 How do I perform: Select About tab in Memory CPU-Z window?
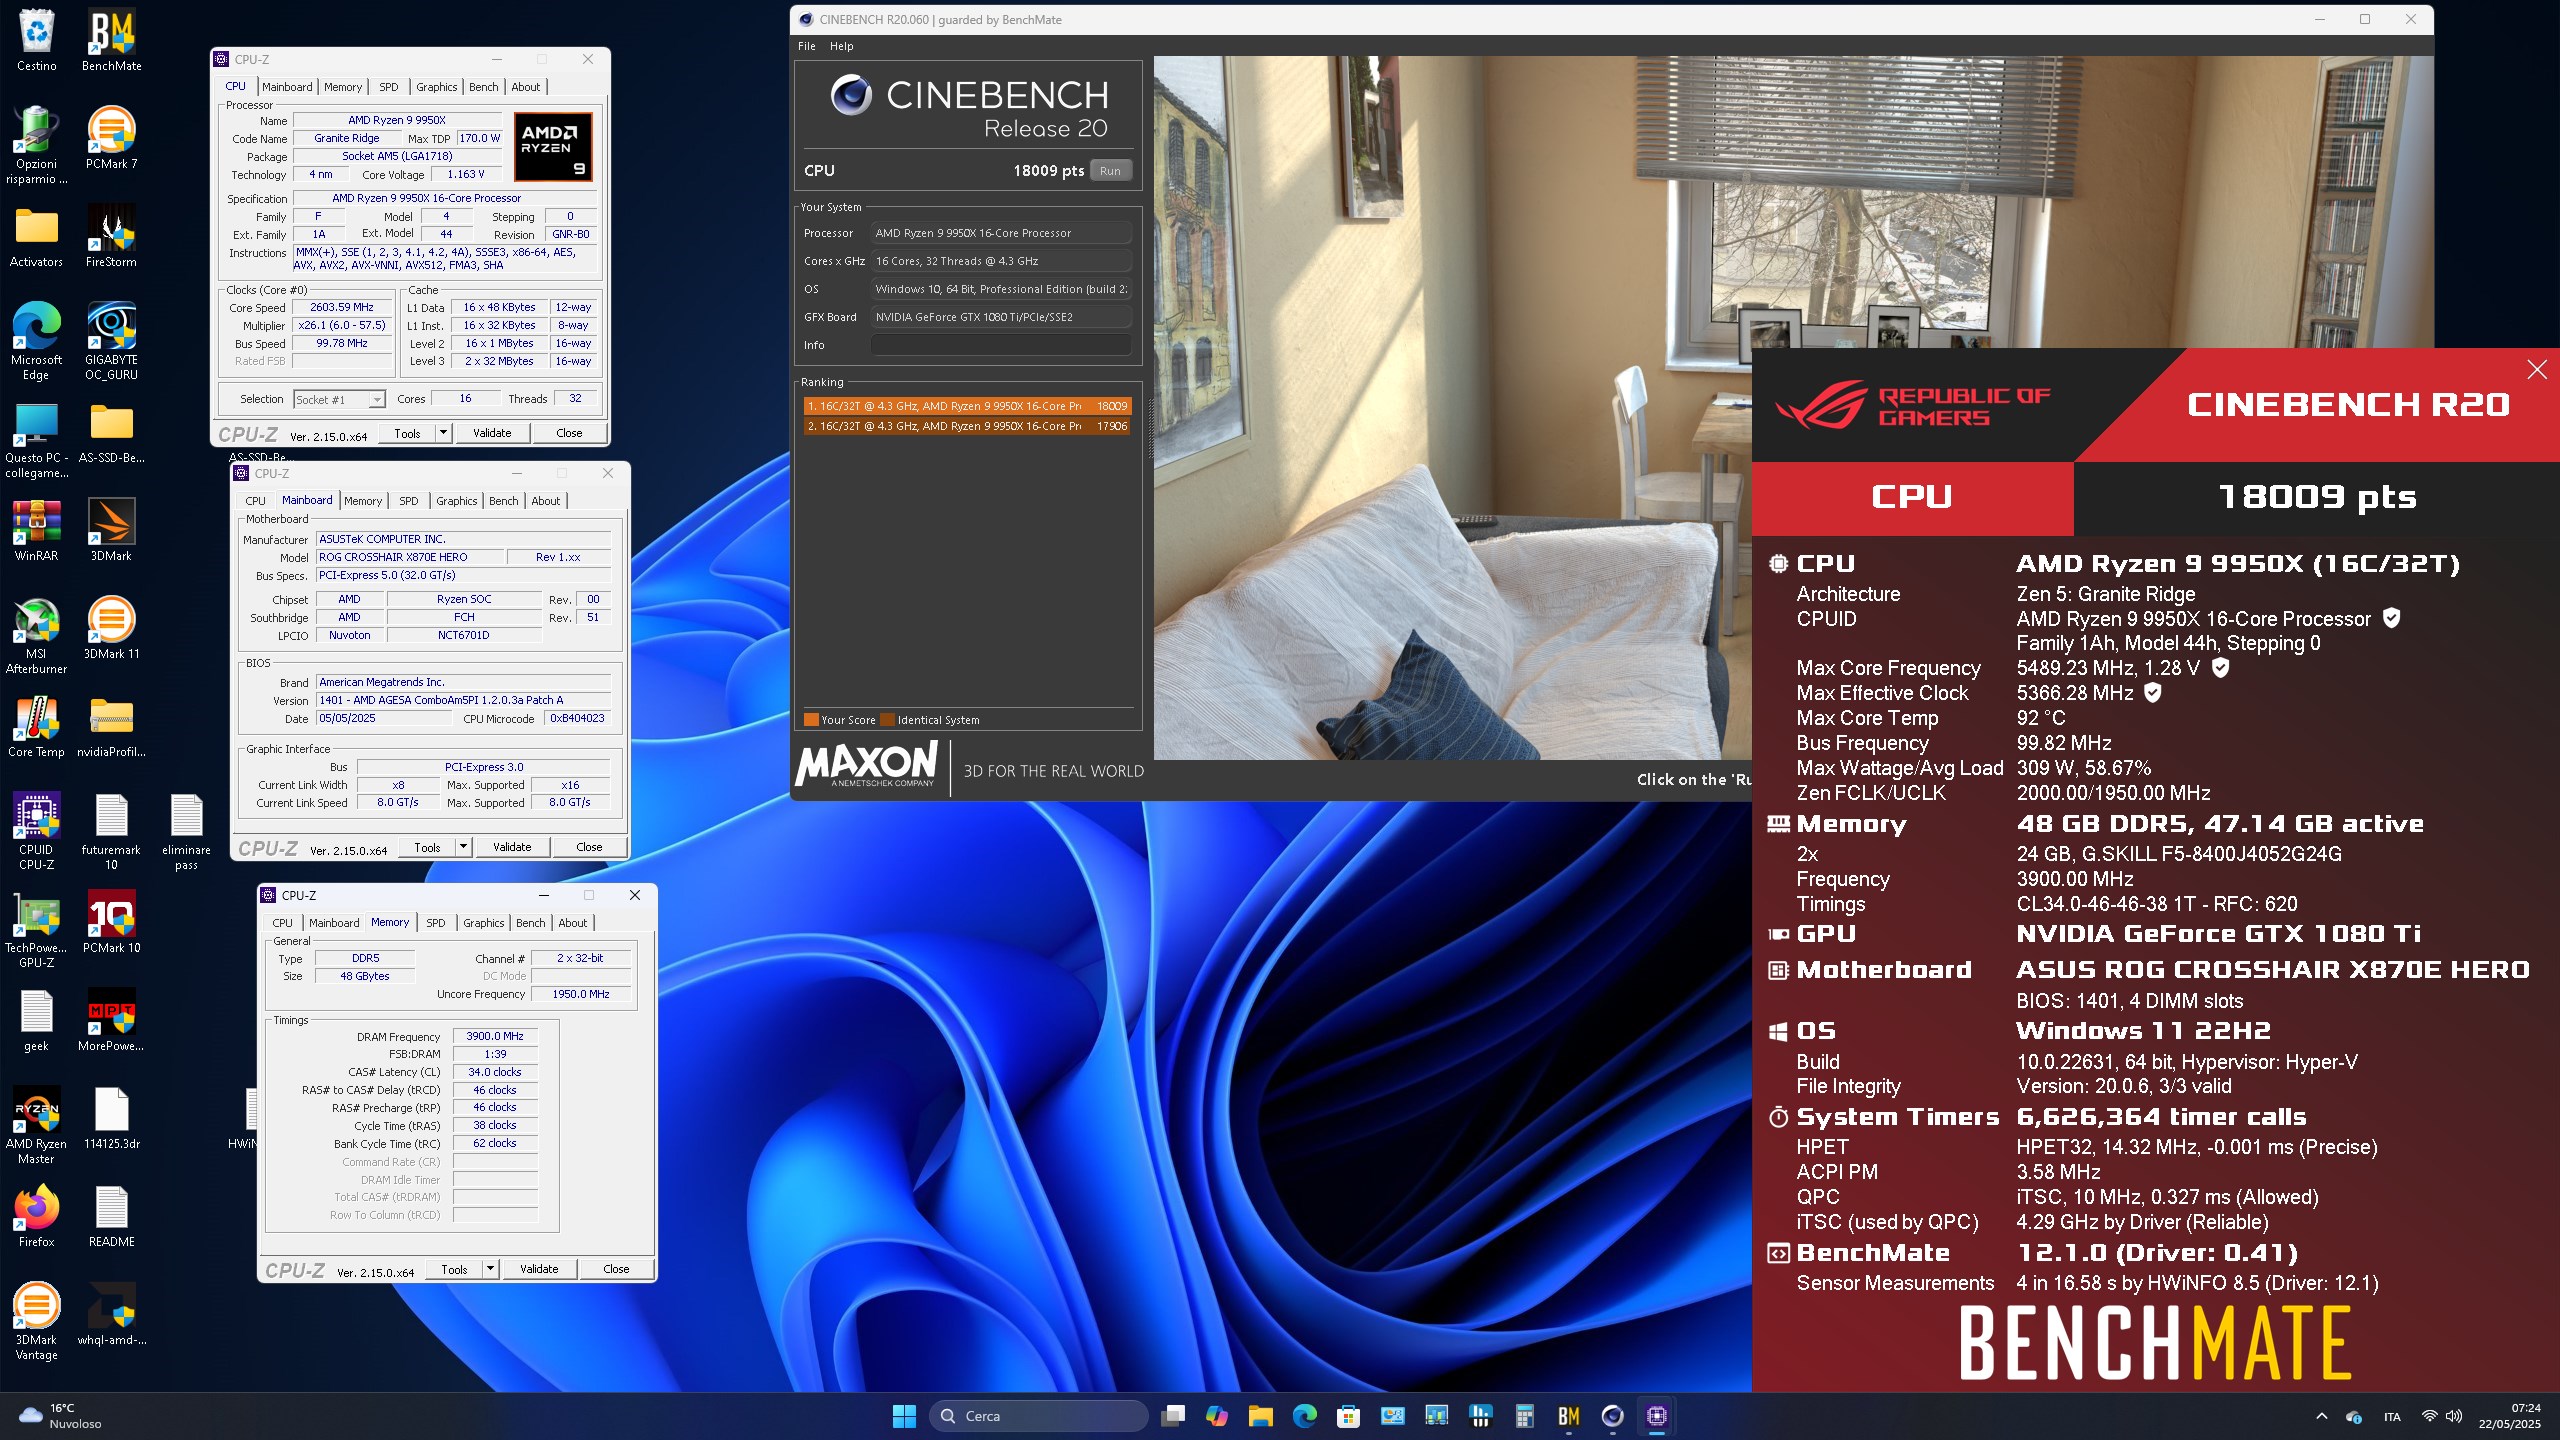tap(573, 923)
